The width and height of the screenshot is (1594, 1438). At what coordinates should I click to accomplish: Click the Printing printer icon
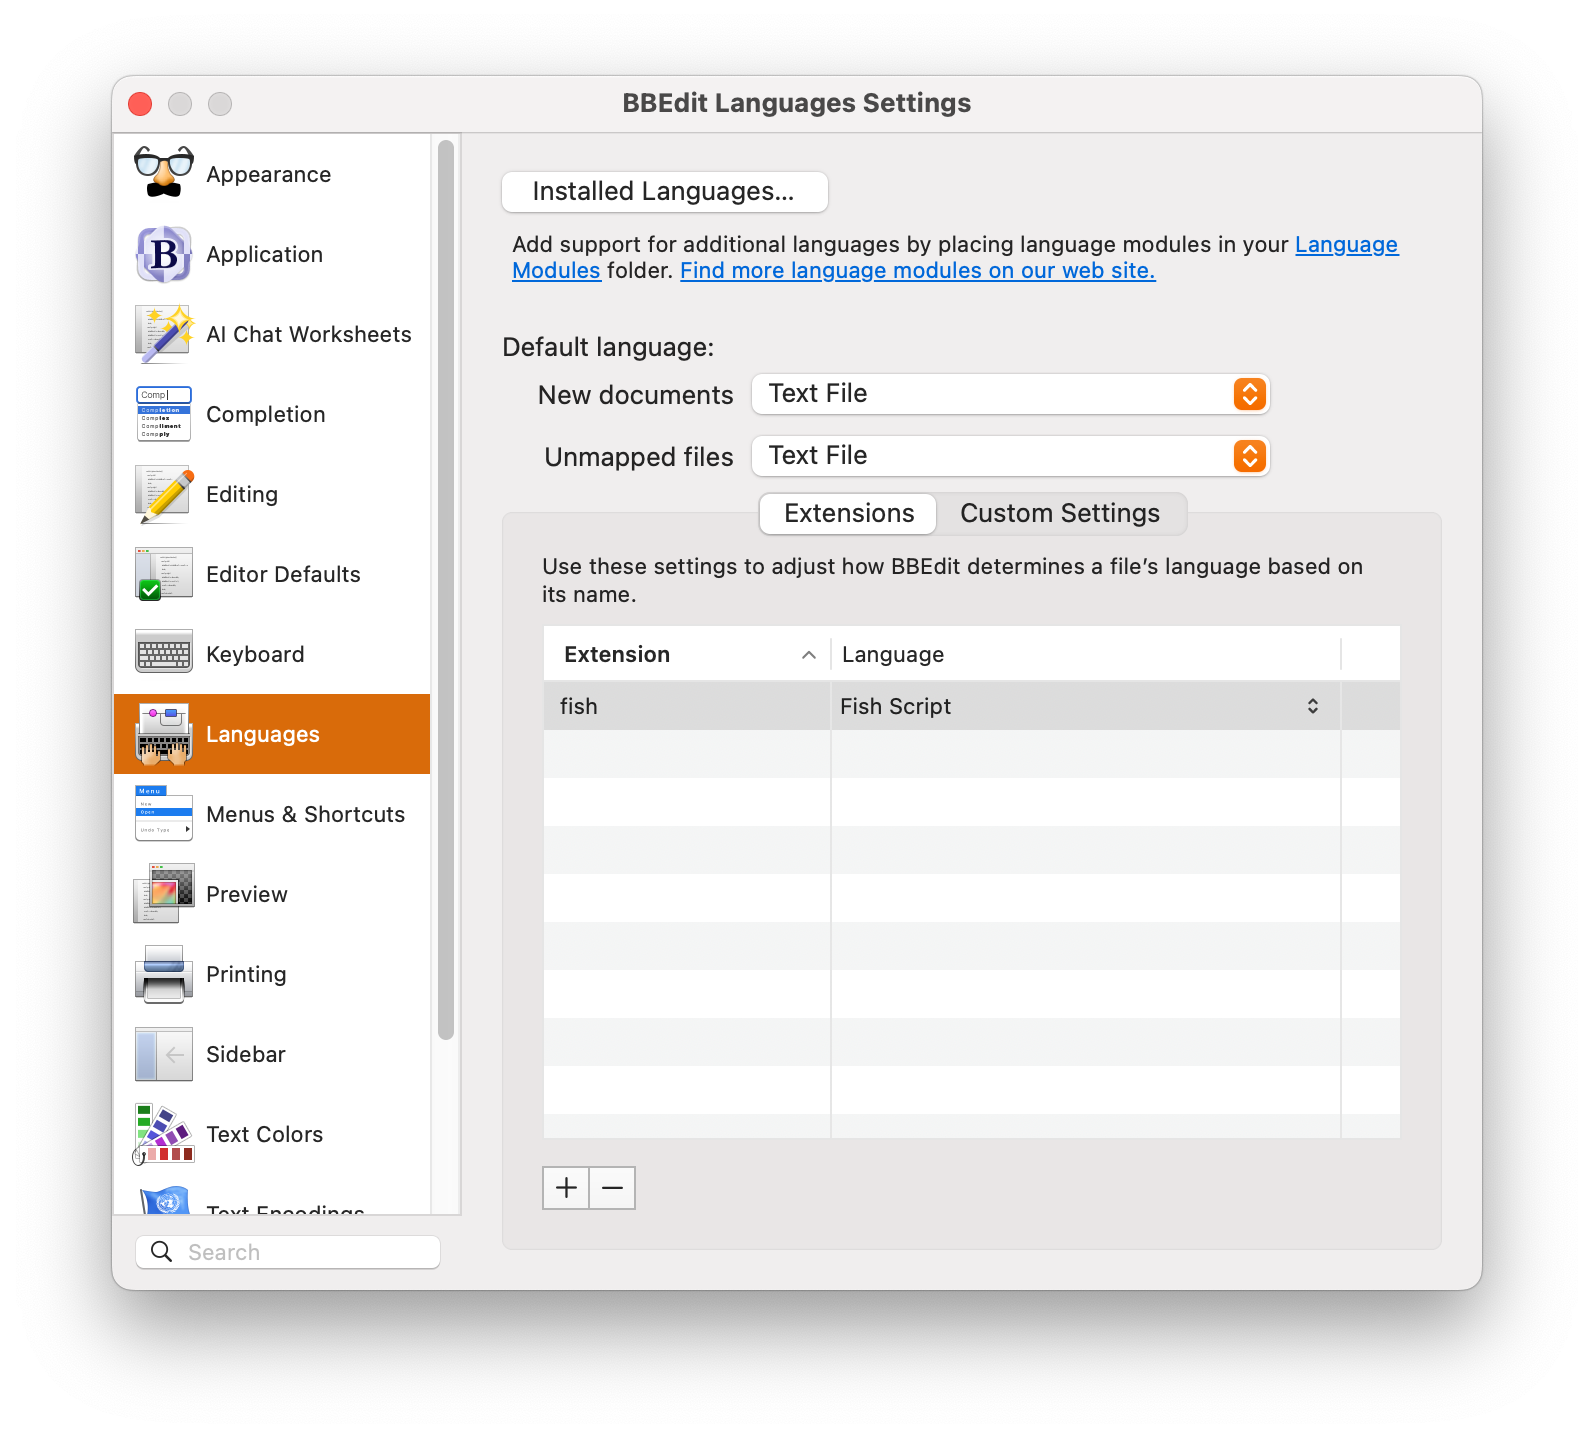tap(164, 974)
